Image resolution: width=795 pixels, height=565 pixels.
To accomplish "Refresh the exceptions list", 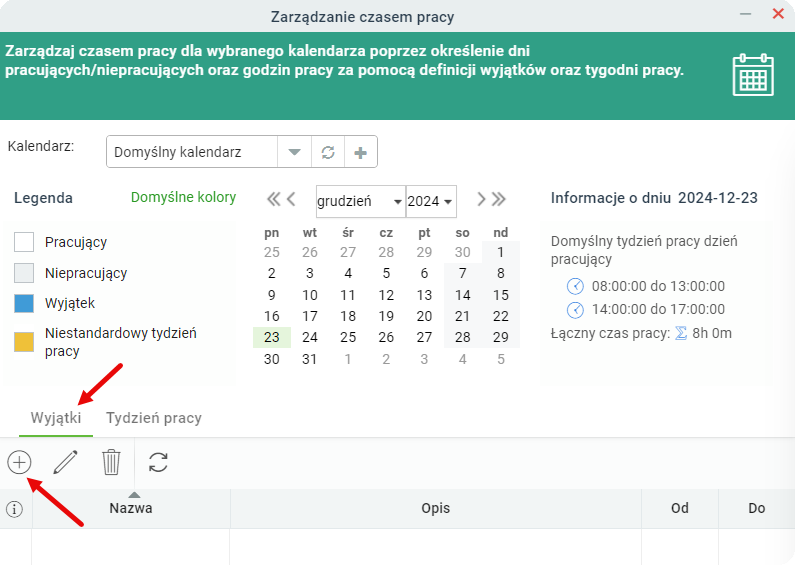I will 158,462.
